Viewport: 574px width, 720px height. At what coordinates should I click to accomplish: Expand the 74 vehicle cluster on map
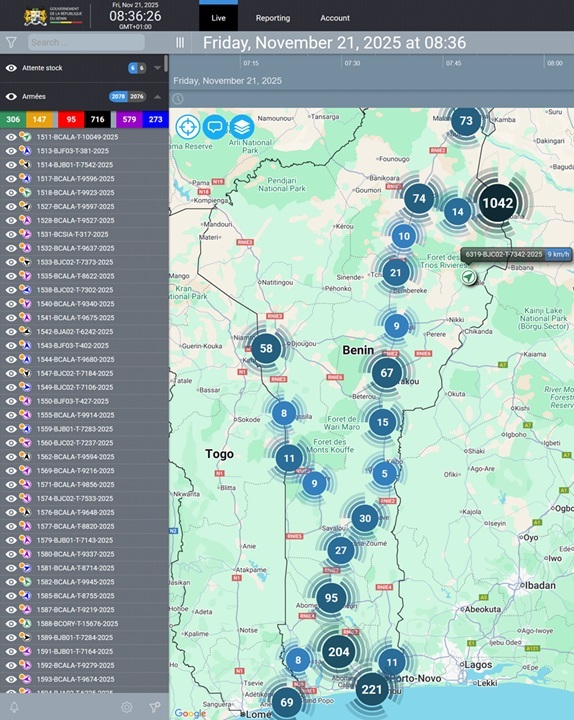[419, 198]
